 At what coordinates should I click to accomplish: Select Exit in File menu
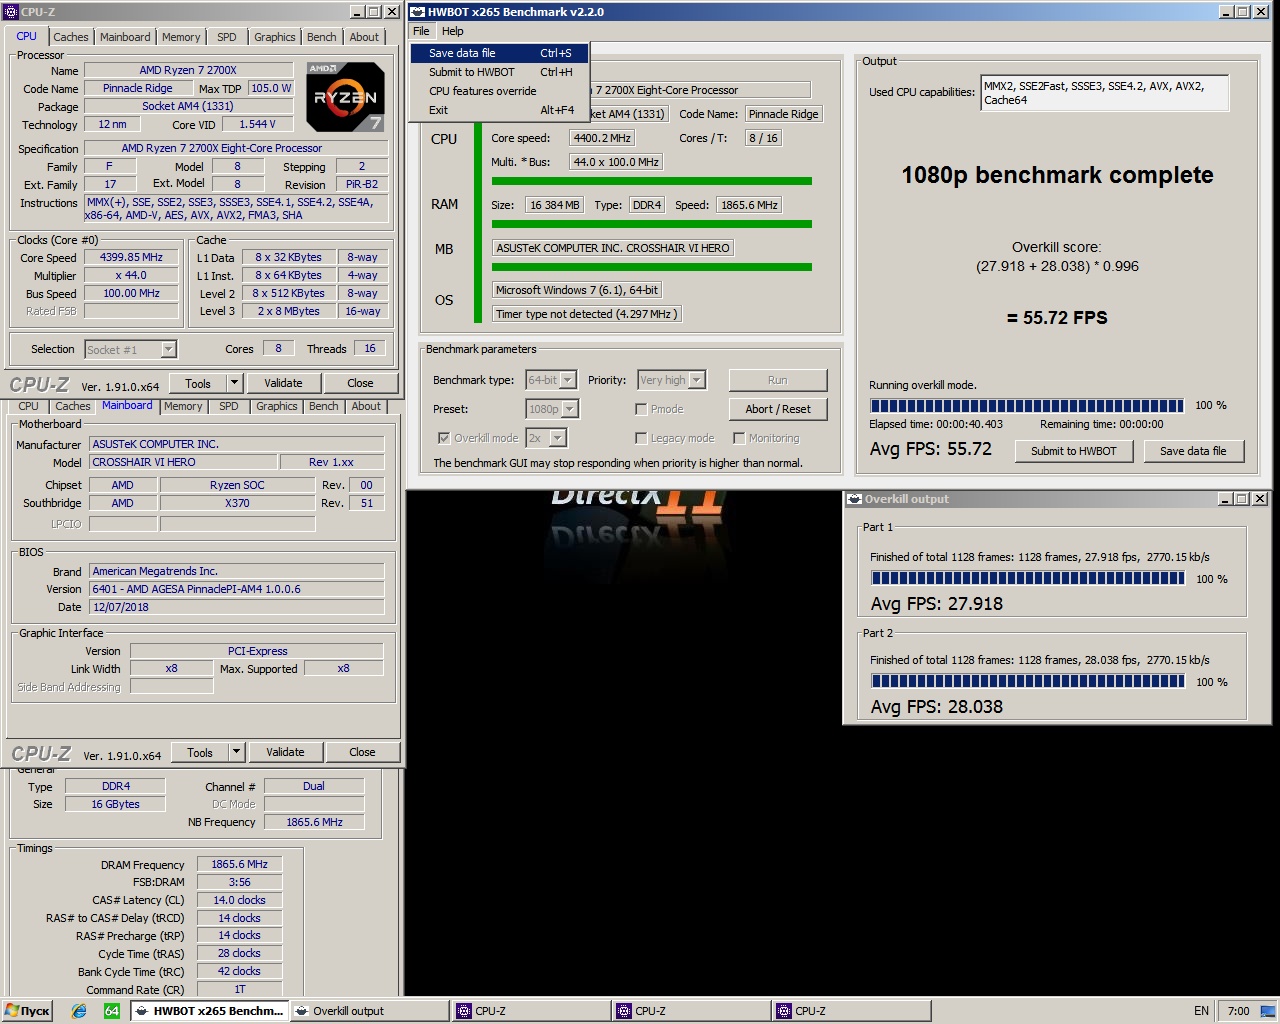coord(499,110)
